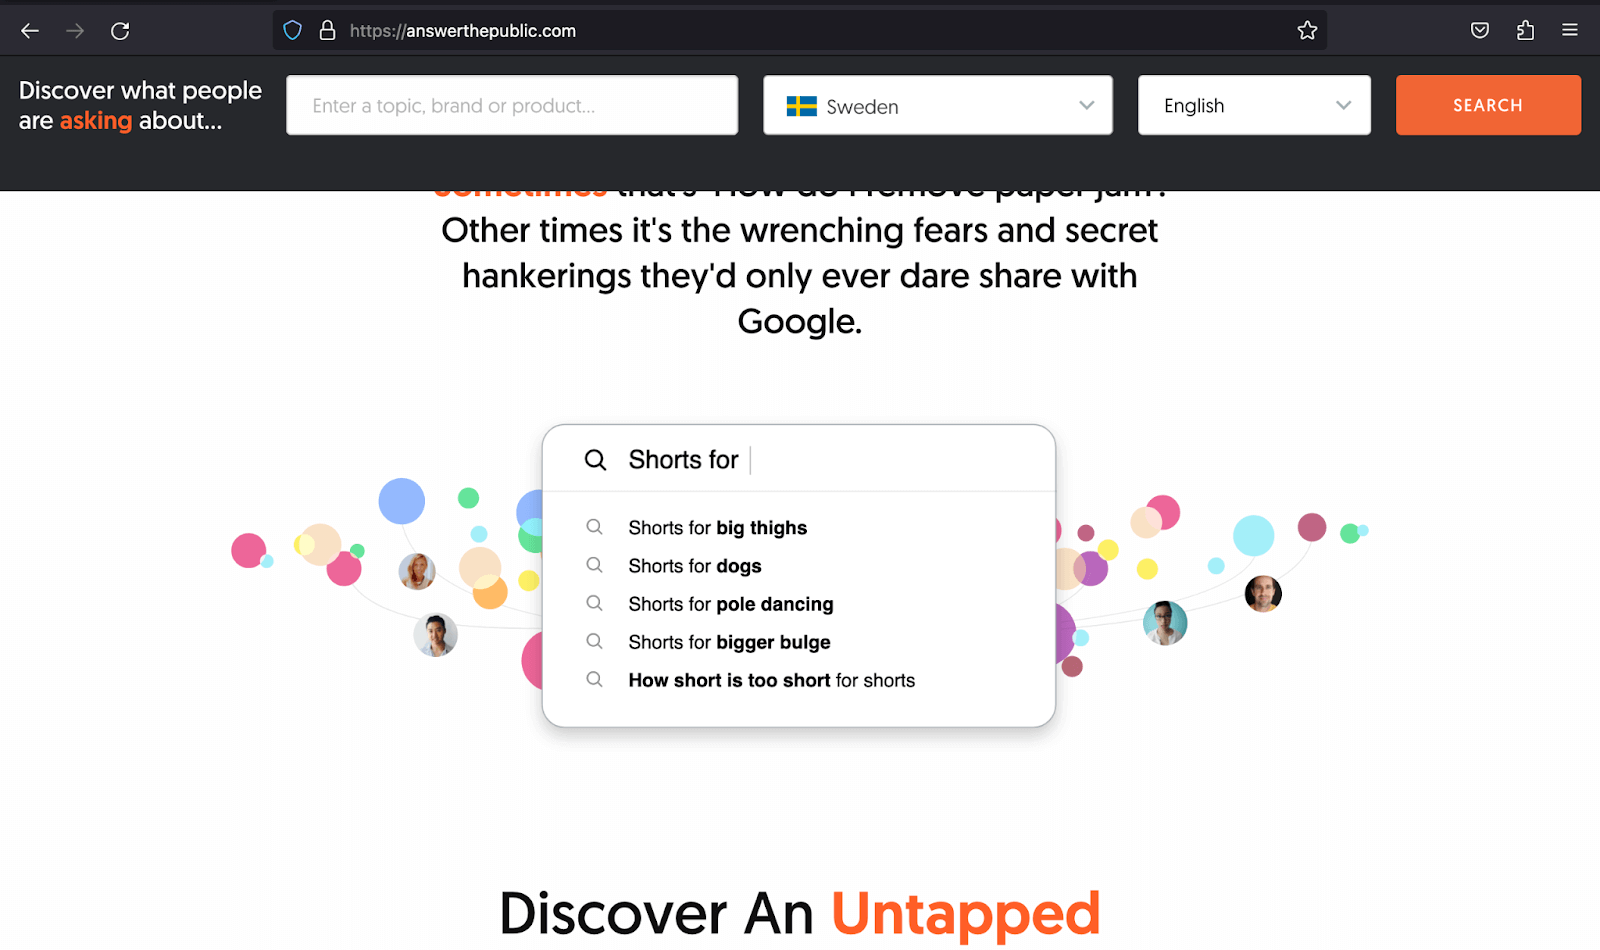Viewport: 1600px width, 950px height.
Task: Reload the page with the refresh icon
Action: (x=120, y=31)
